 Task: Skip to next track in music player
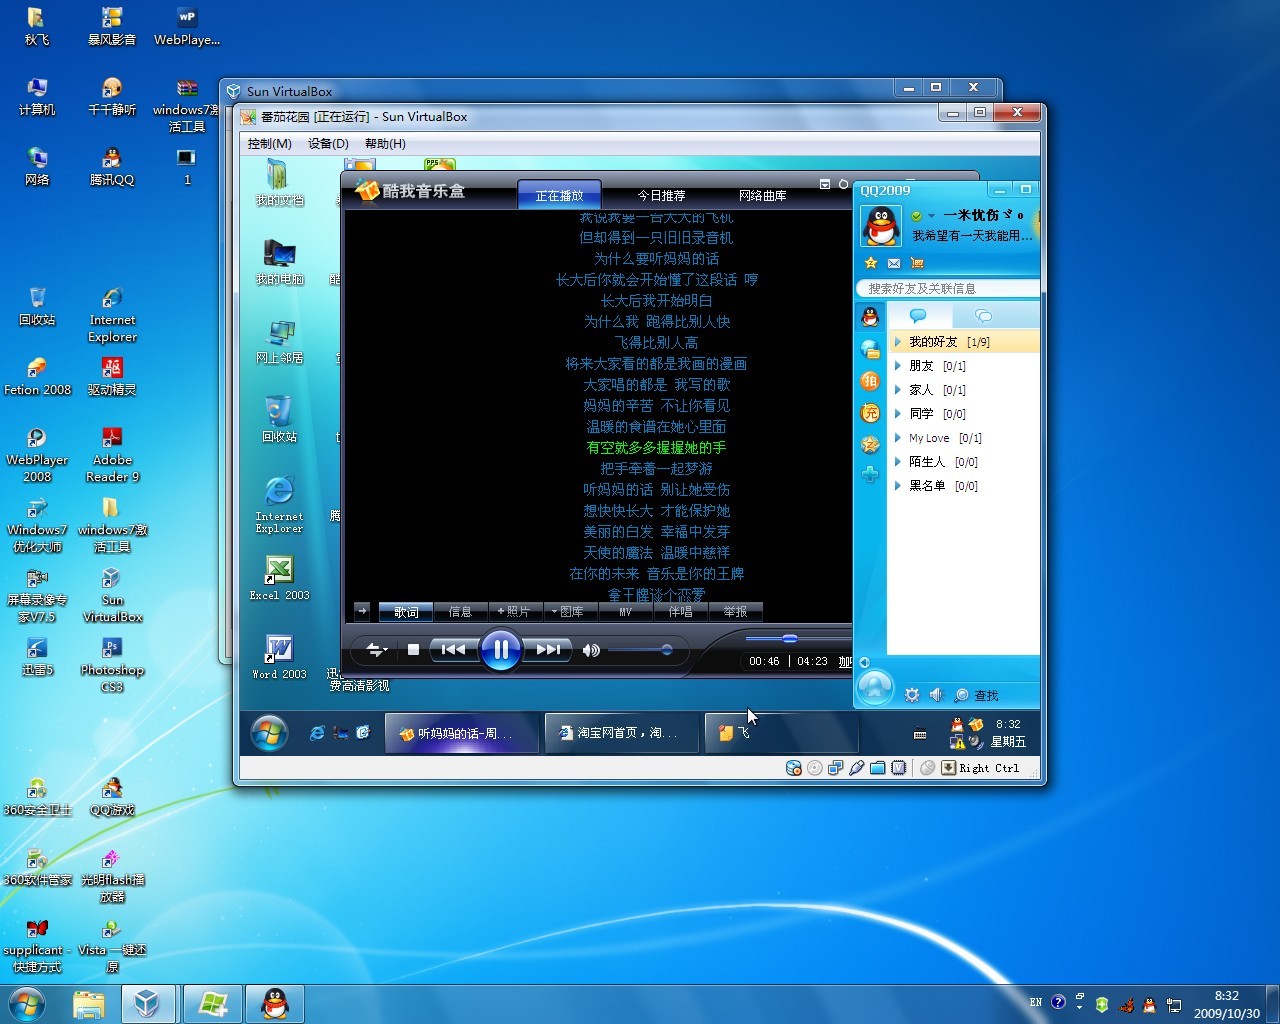tap(548, 650)
